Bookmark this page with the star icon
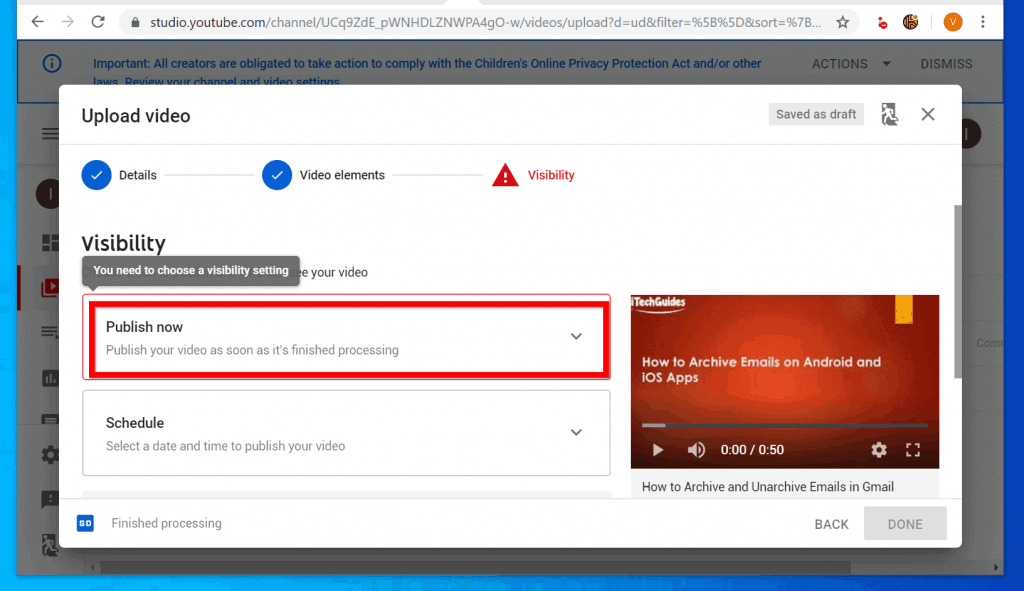The height and width of the screenshot is (591, 1024). 842,23
